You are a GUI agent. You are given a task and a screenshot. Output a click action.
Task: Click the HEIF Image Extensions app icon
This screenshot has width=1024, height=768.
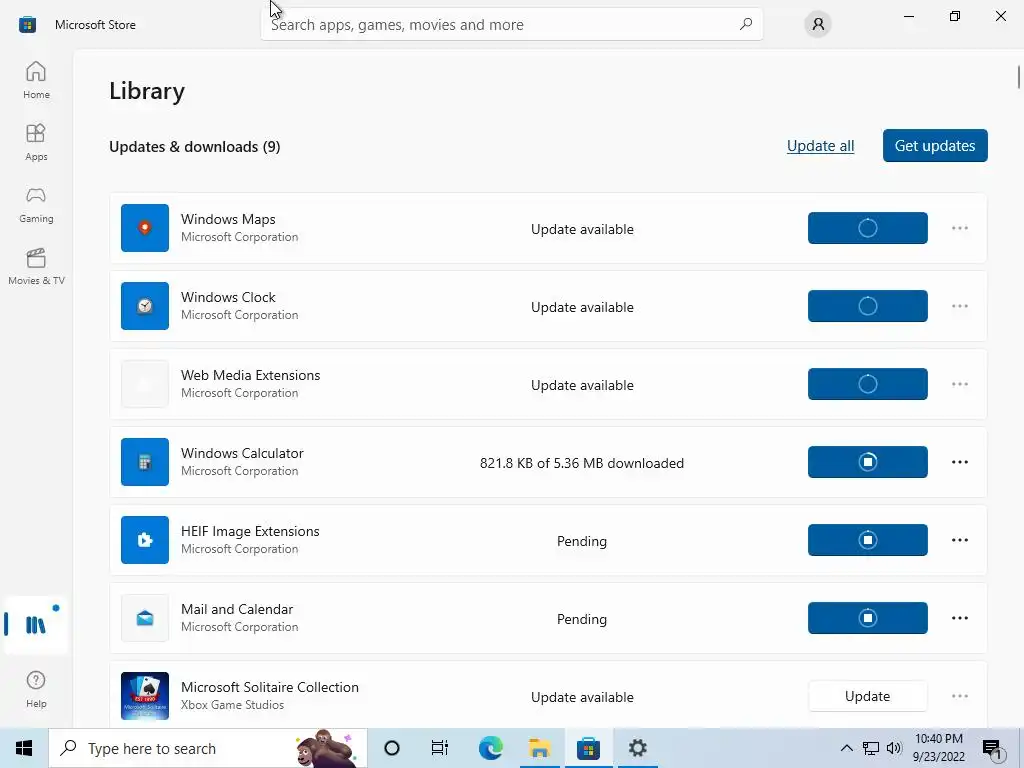click(145, 540)
